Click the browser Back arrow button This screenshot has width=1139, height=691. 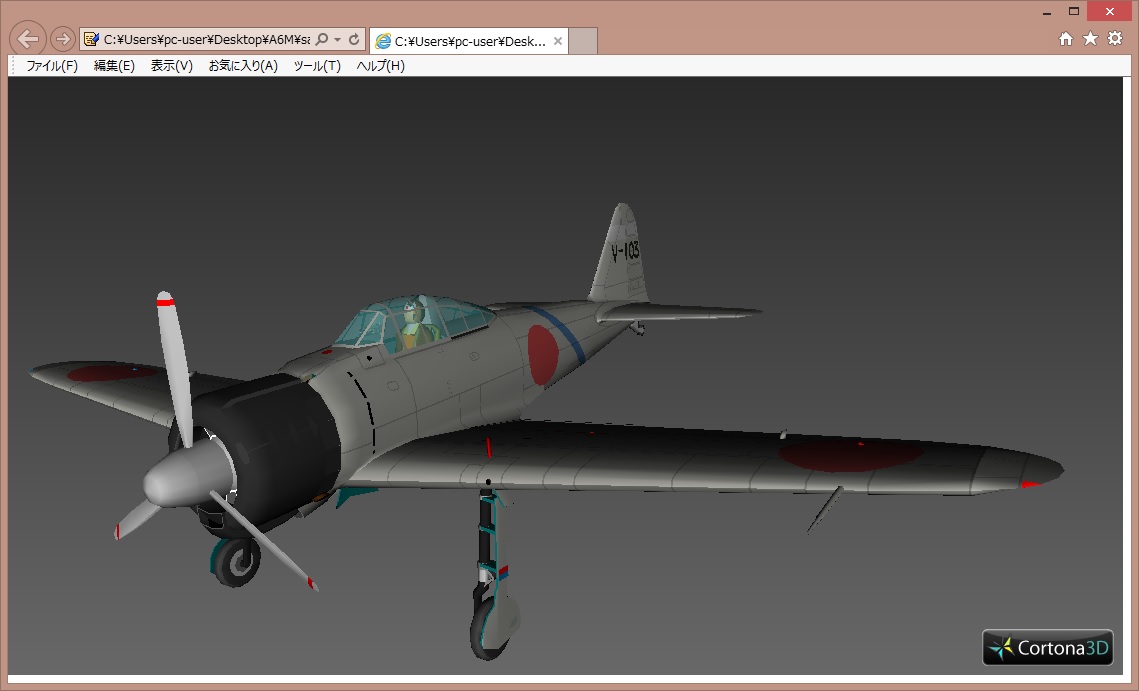28,39
